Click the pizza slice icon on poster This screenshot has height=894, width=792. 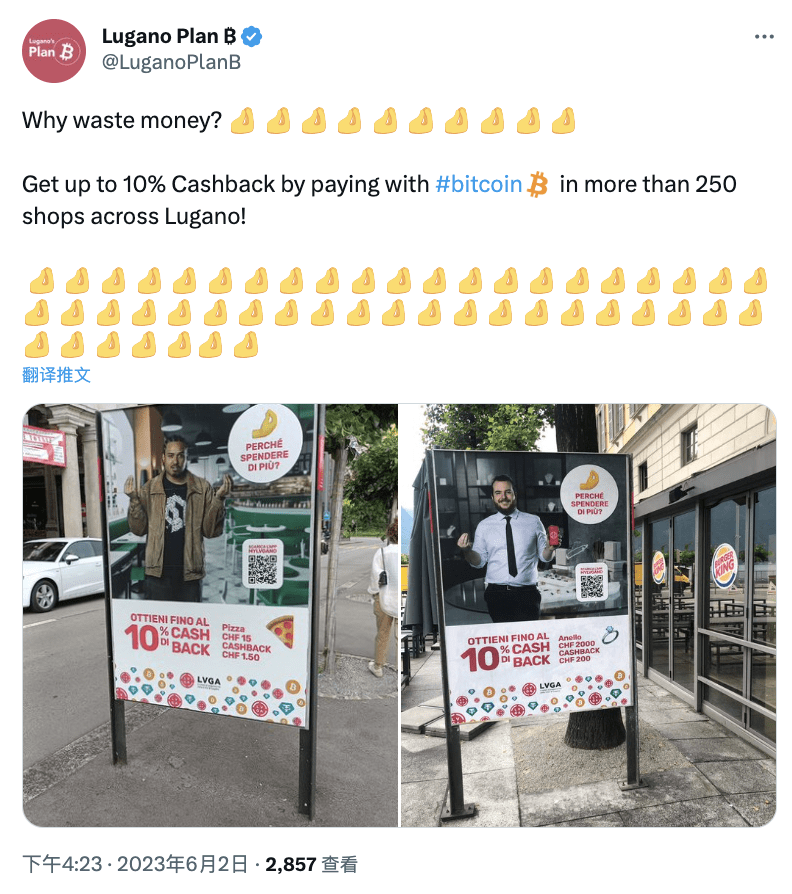coord(281,630)
